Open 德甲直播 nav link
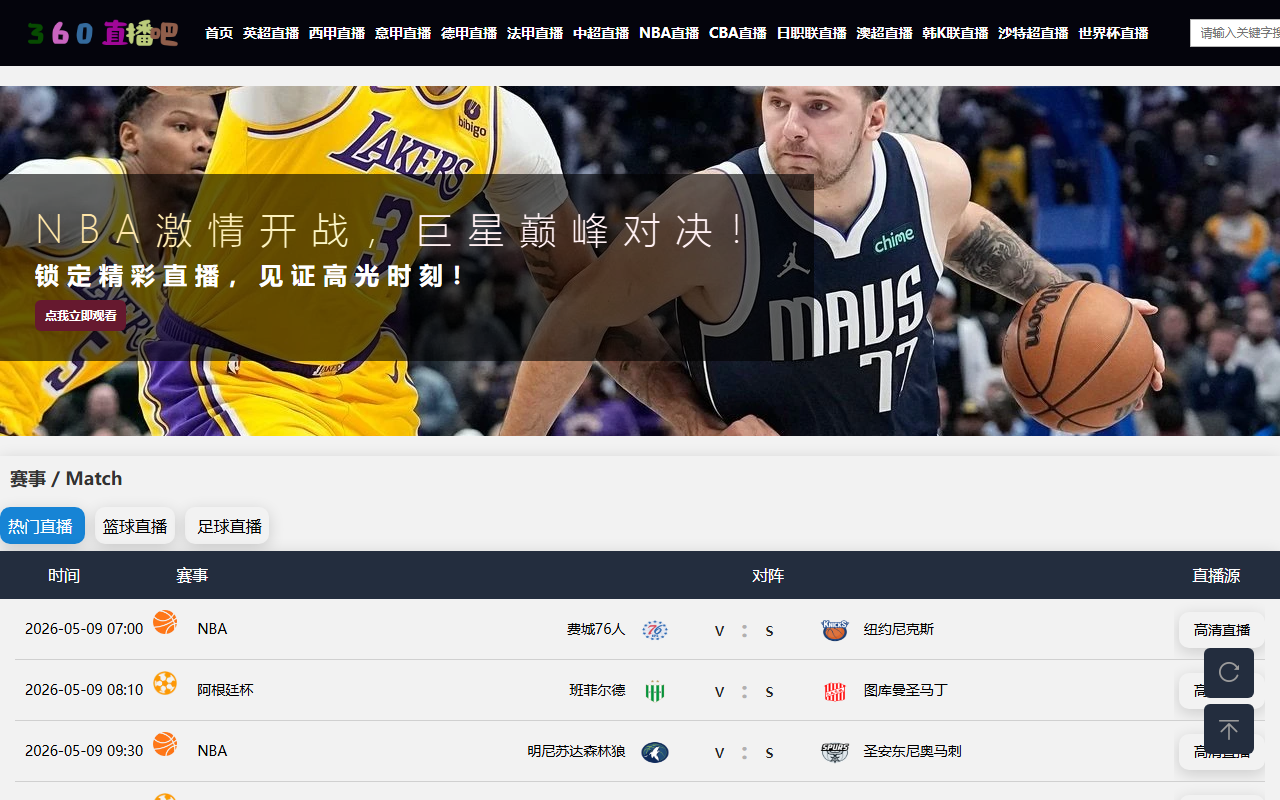The image size is (1280, 800). 469,33
